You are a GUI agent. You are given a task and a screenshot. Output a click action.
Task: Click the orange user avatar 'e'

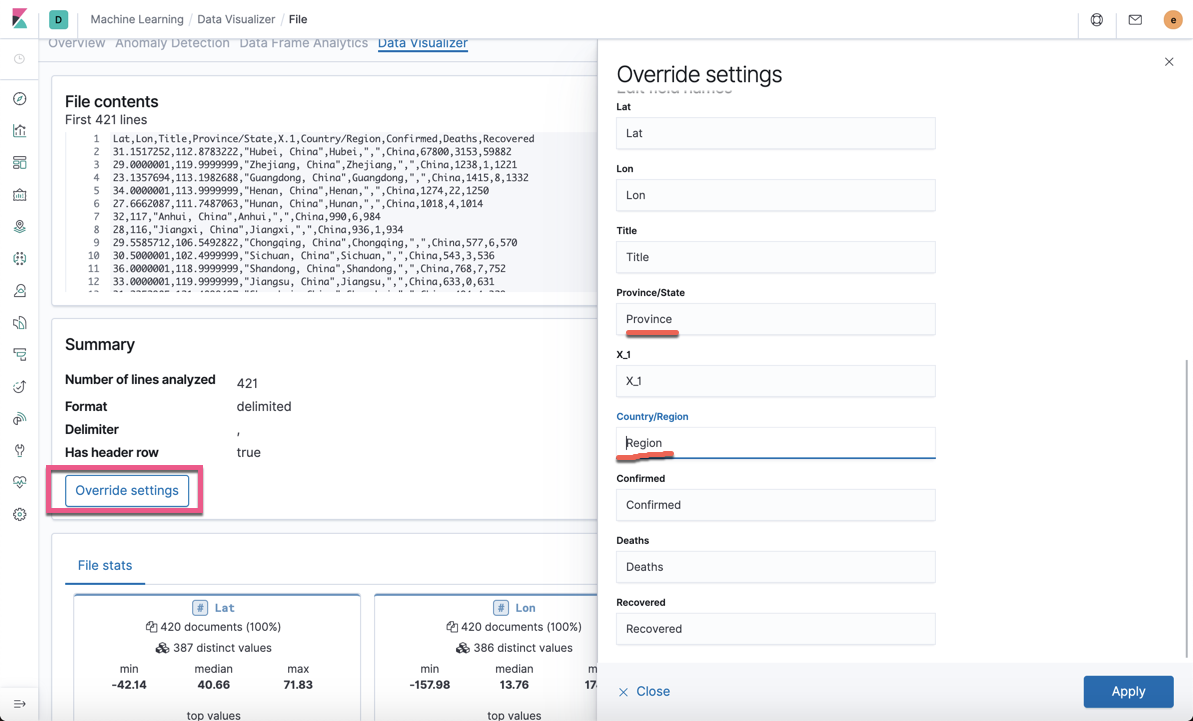[1173, 19]
